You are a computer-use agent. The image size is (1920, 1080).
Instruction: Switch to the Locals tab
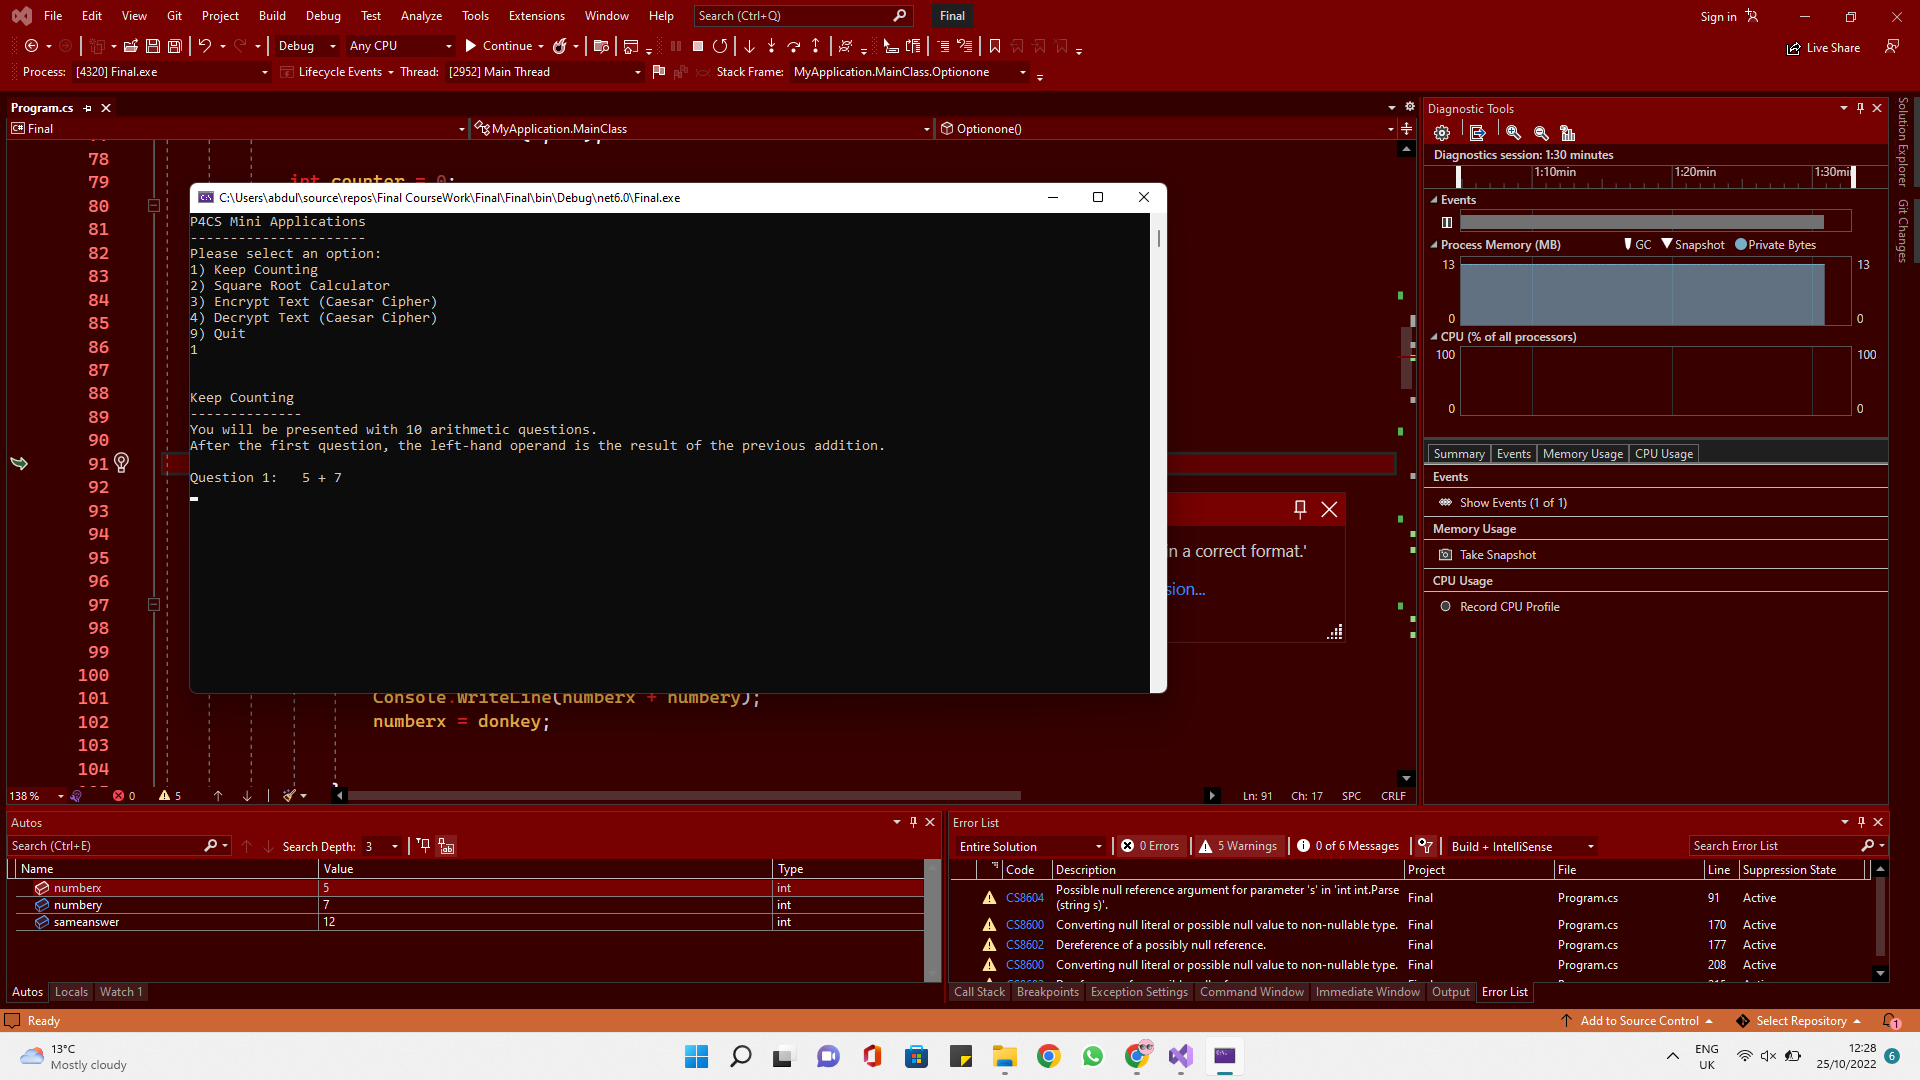tap(71, 992)
